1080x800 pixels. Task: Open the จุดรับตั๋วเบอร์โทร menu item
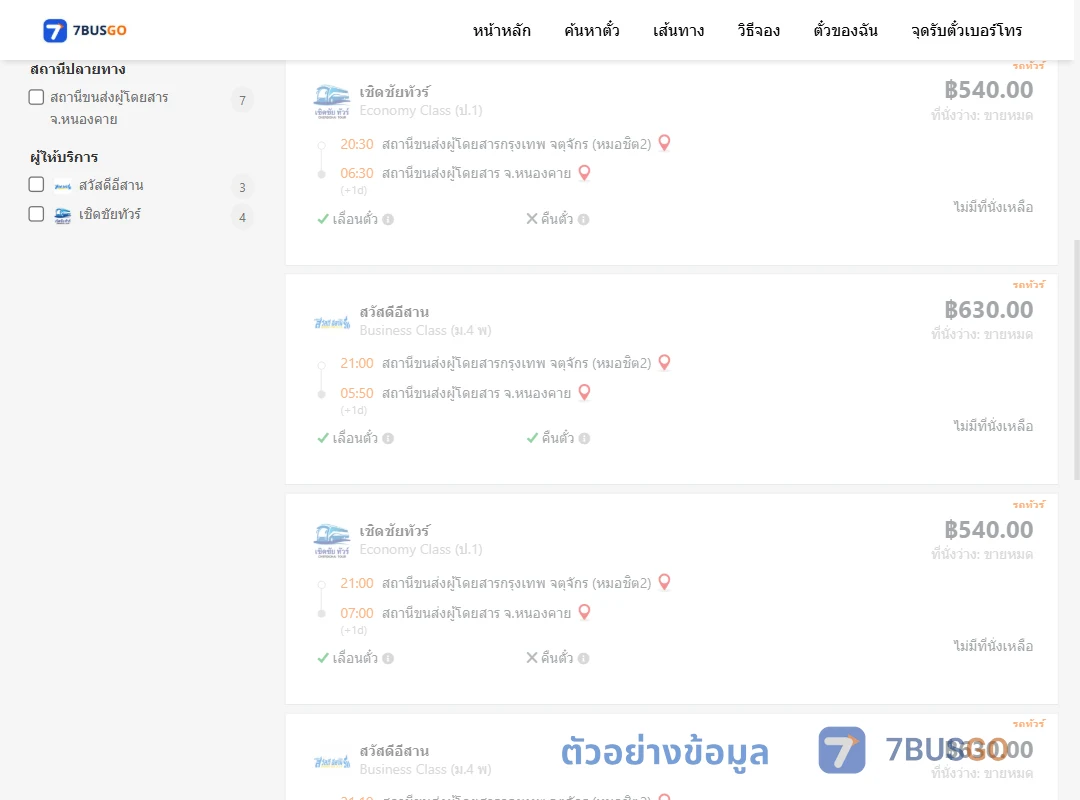click(x=966, y=30)
